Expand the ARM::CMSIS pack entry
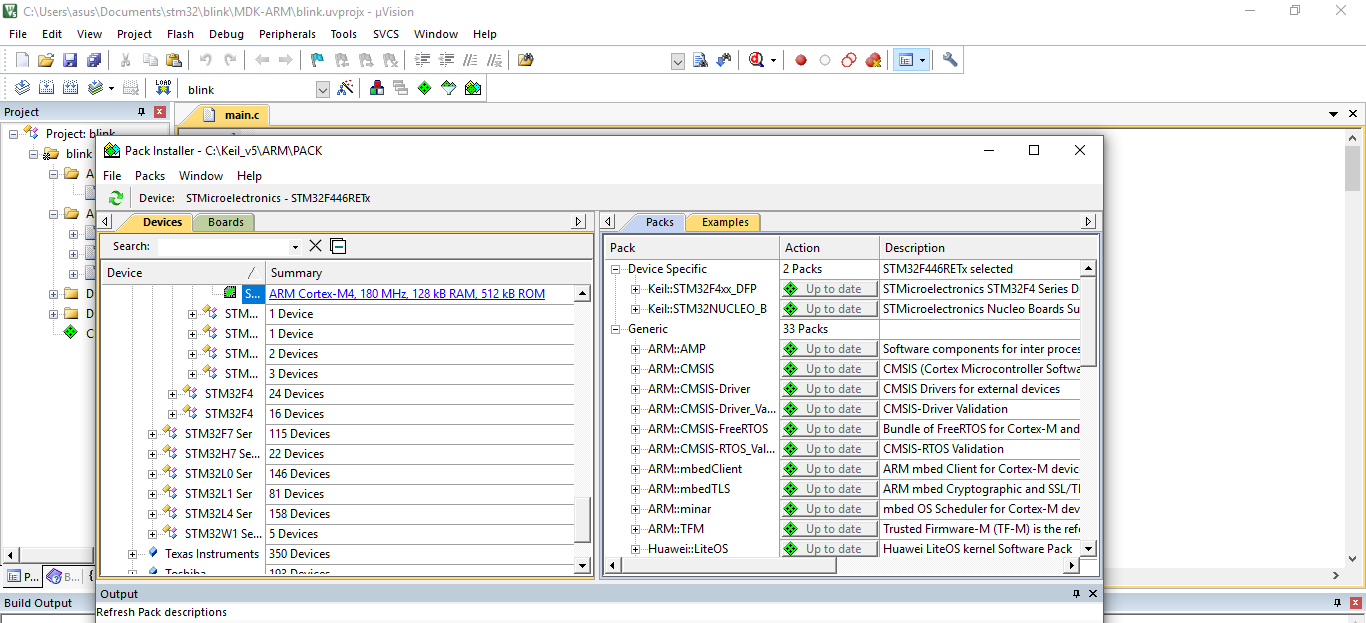Image resolution: width=1366 pixels, height=623 pixels. pyautogui.click(x=635, y=369)
